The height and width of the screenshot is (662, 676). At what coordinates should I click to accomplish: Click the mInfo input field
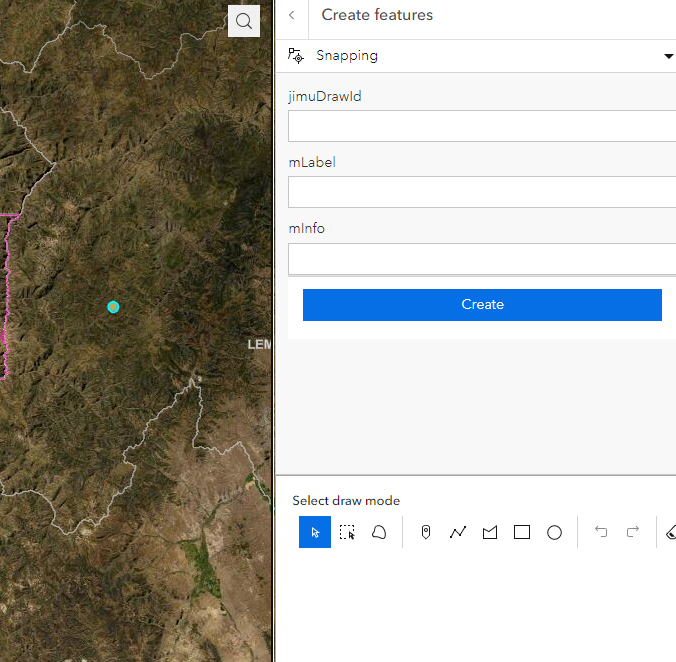pos(482,258)
